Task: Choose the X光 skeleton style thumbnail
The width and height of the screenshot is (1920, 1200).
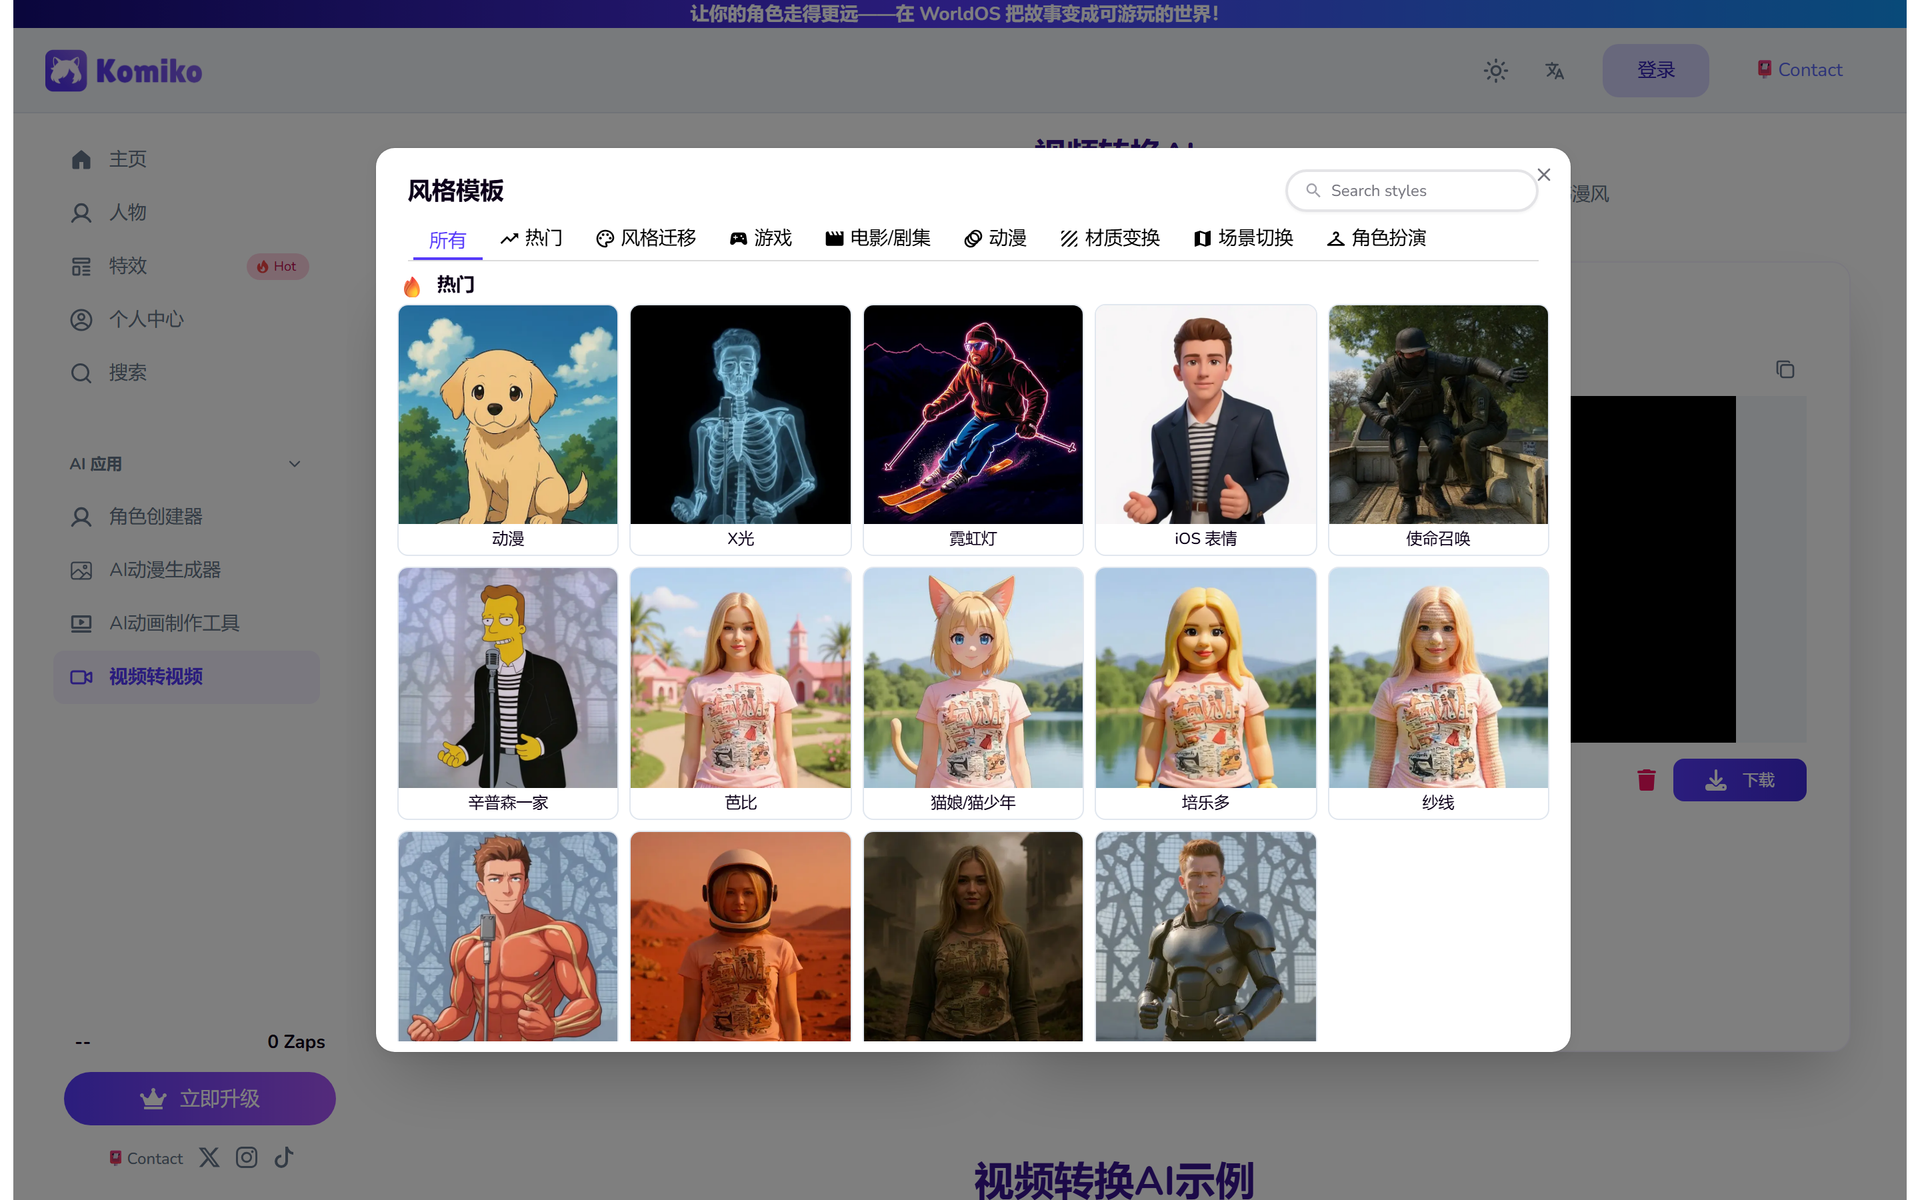Action: 740,429
